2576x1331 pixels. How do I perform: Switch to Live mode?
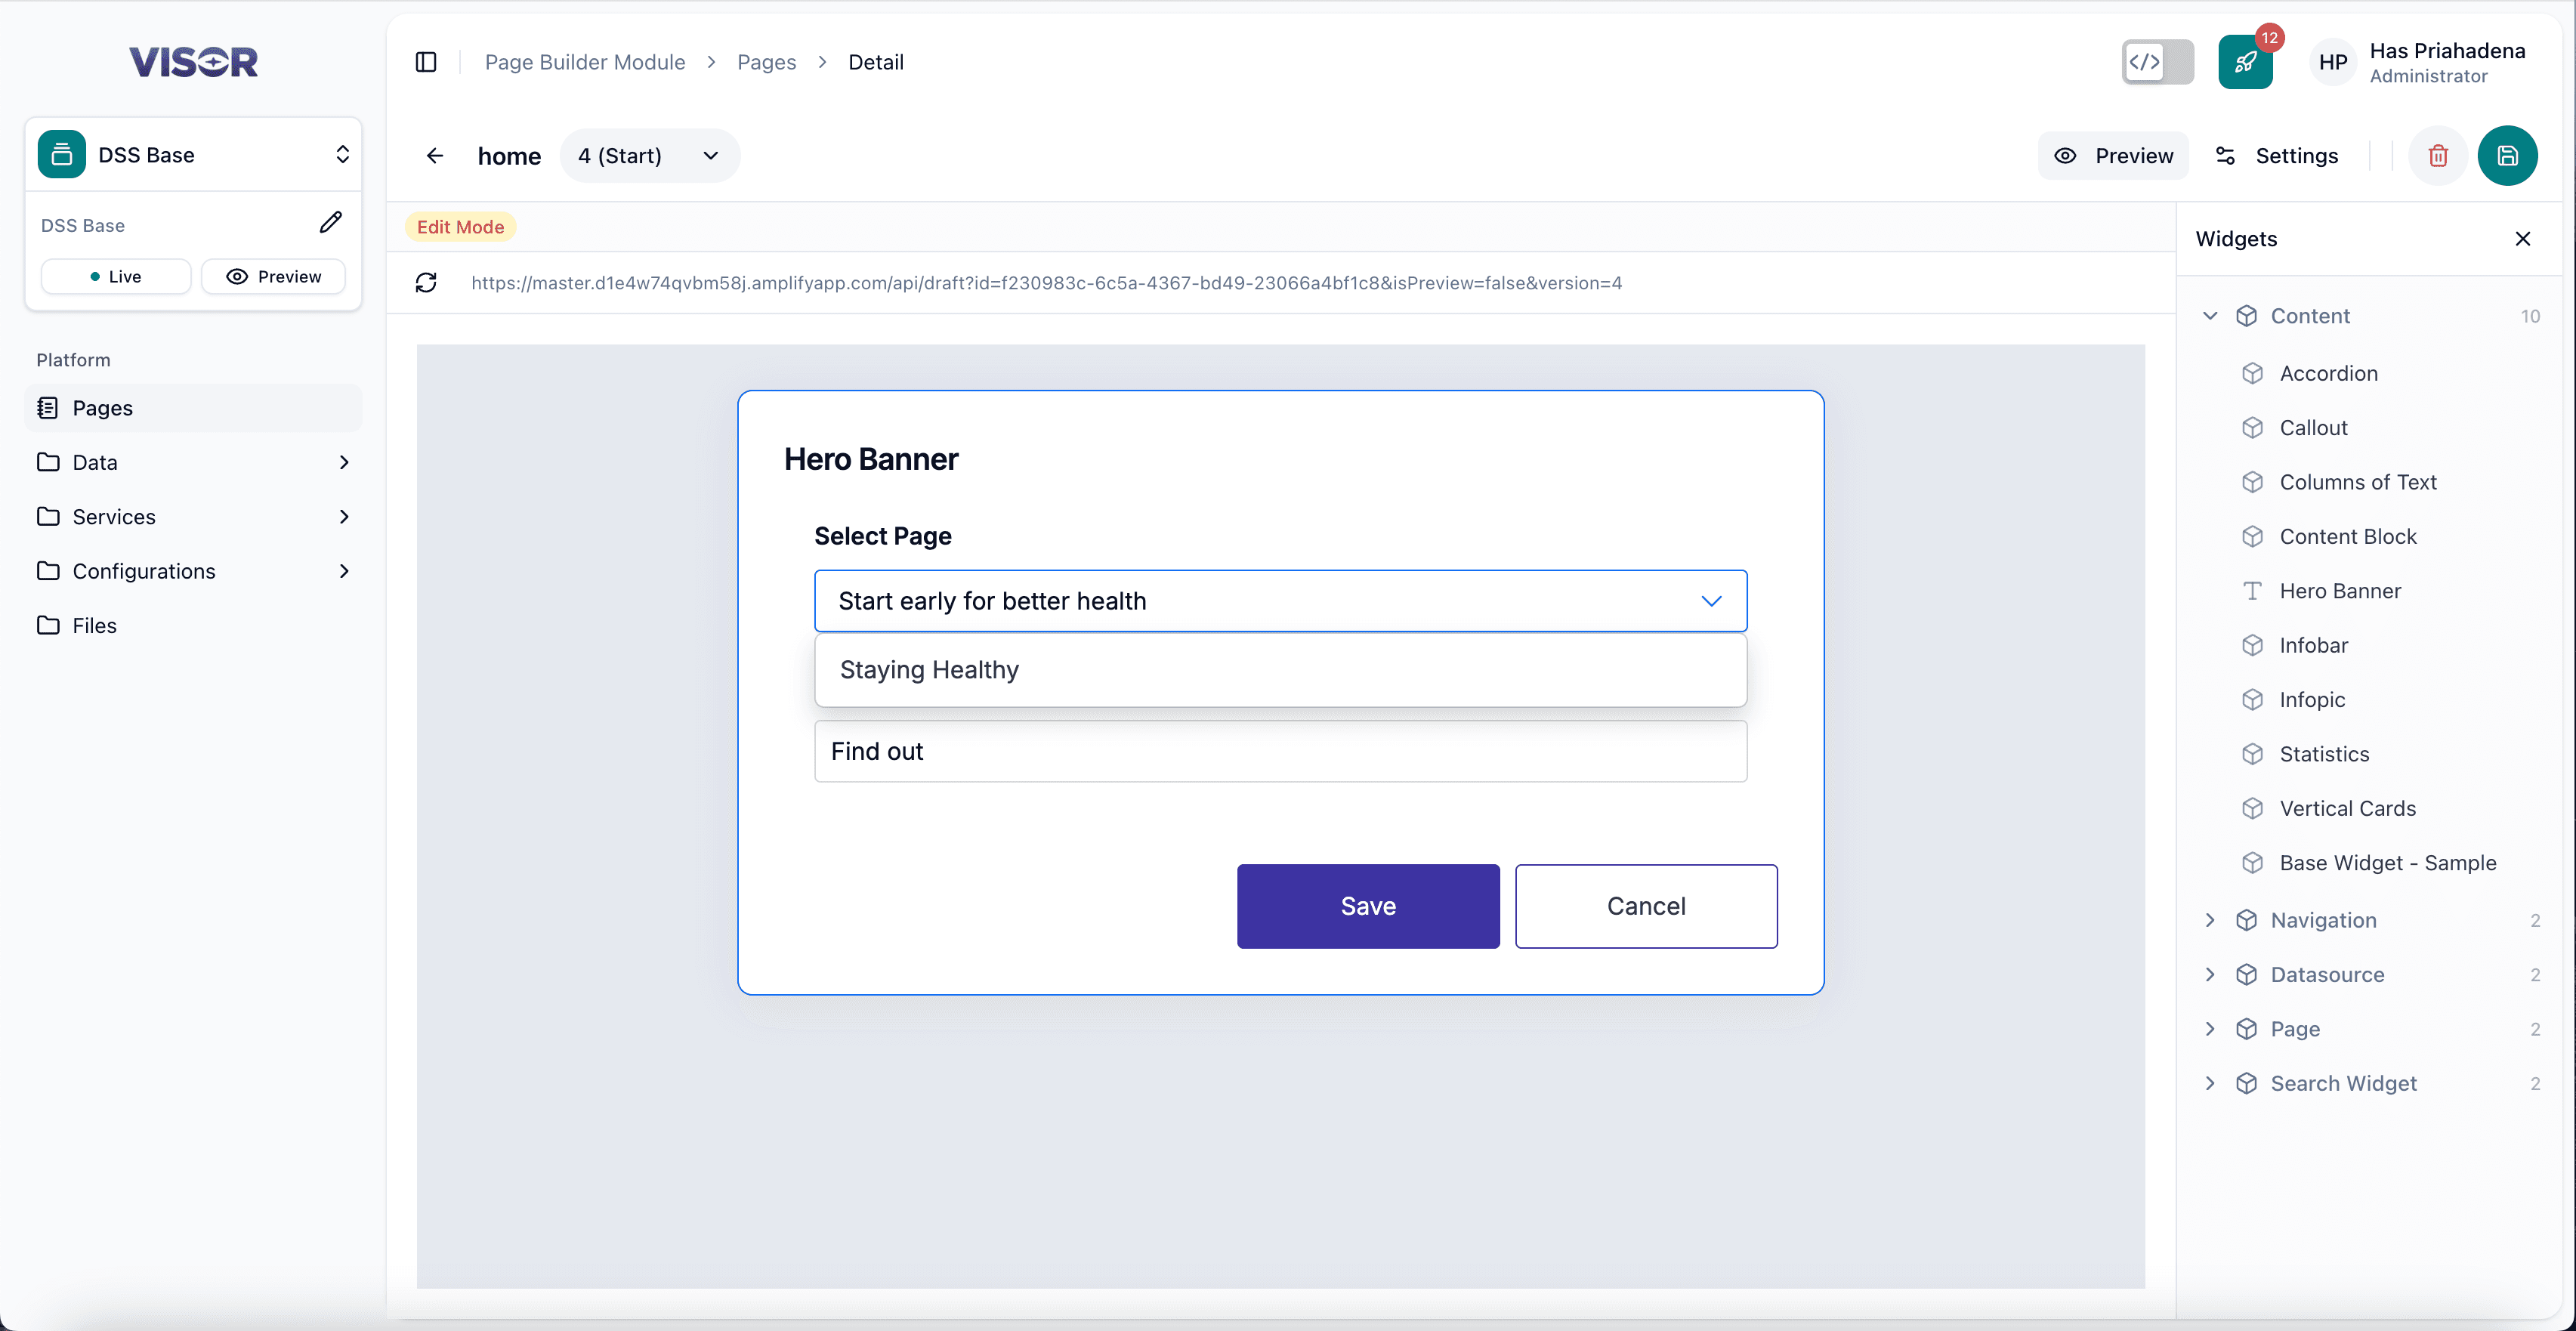pos(115,276)
